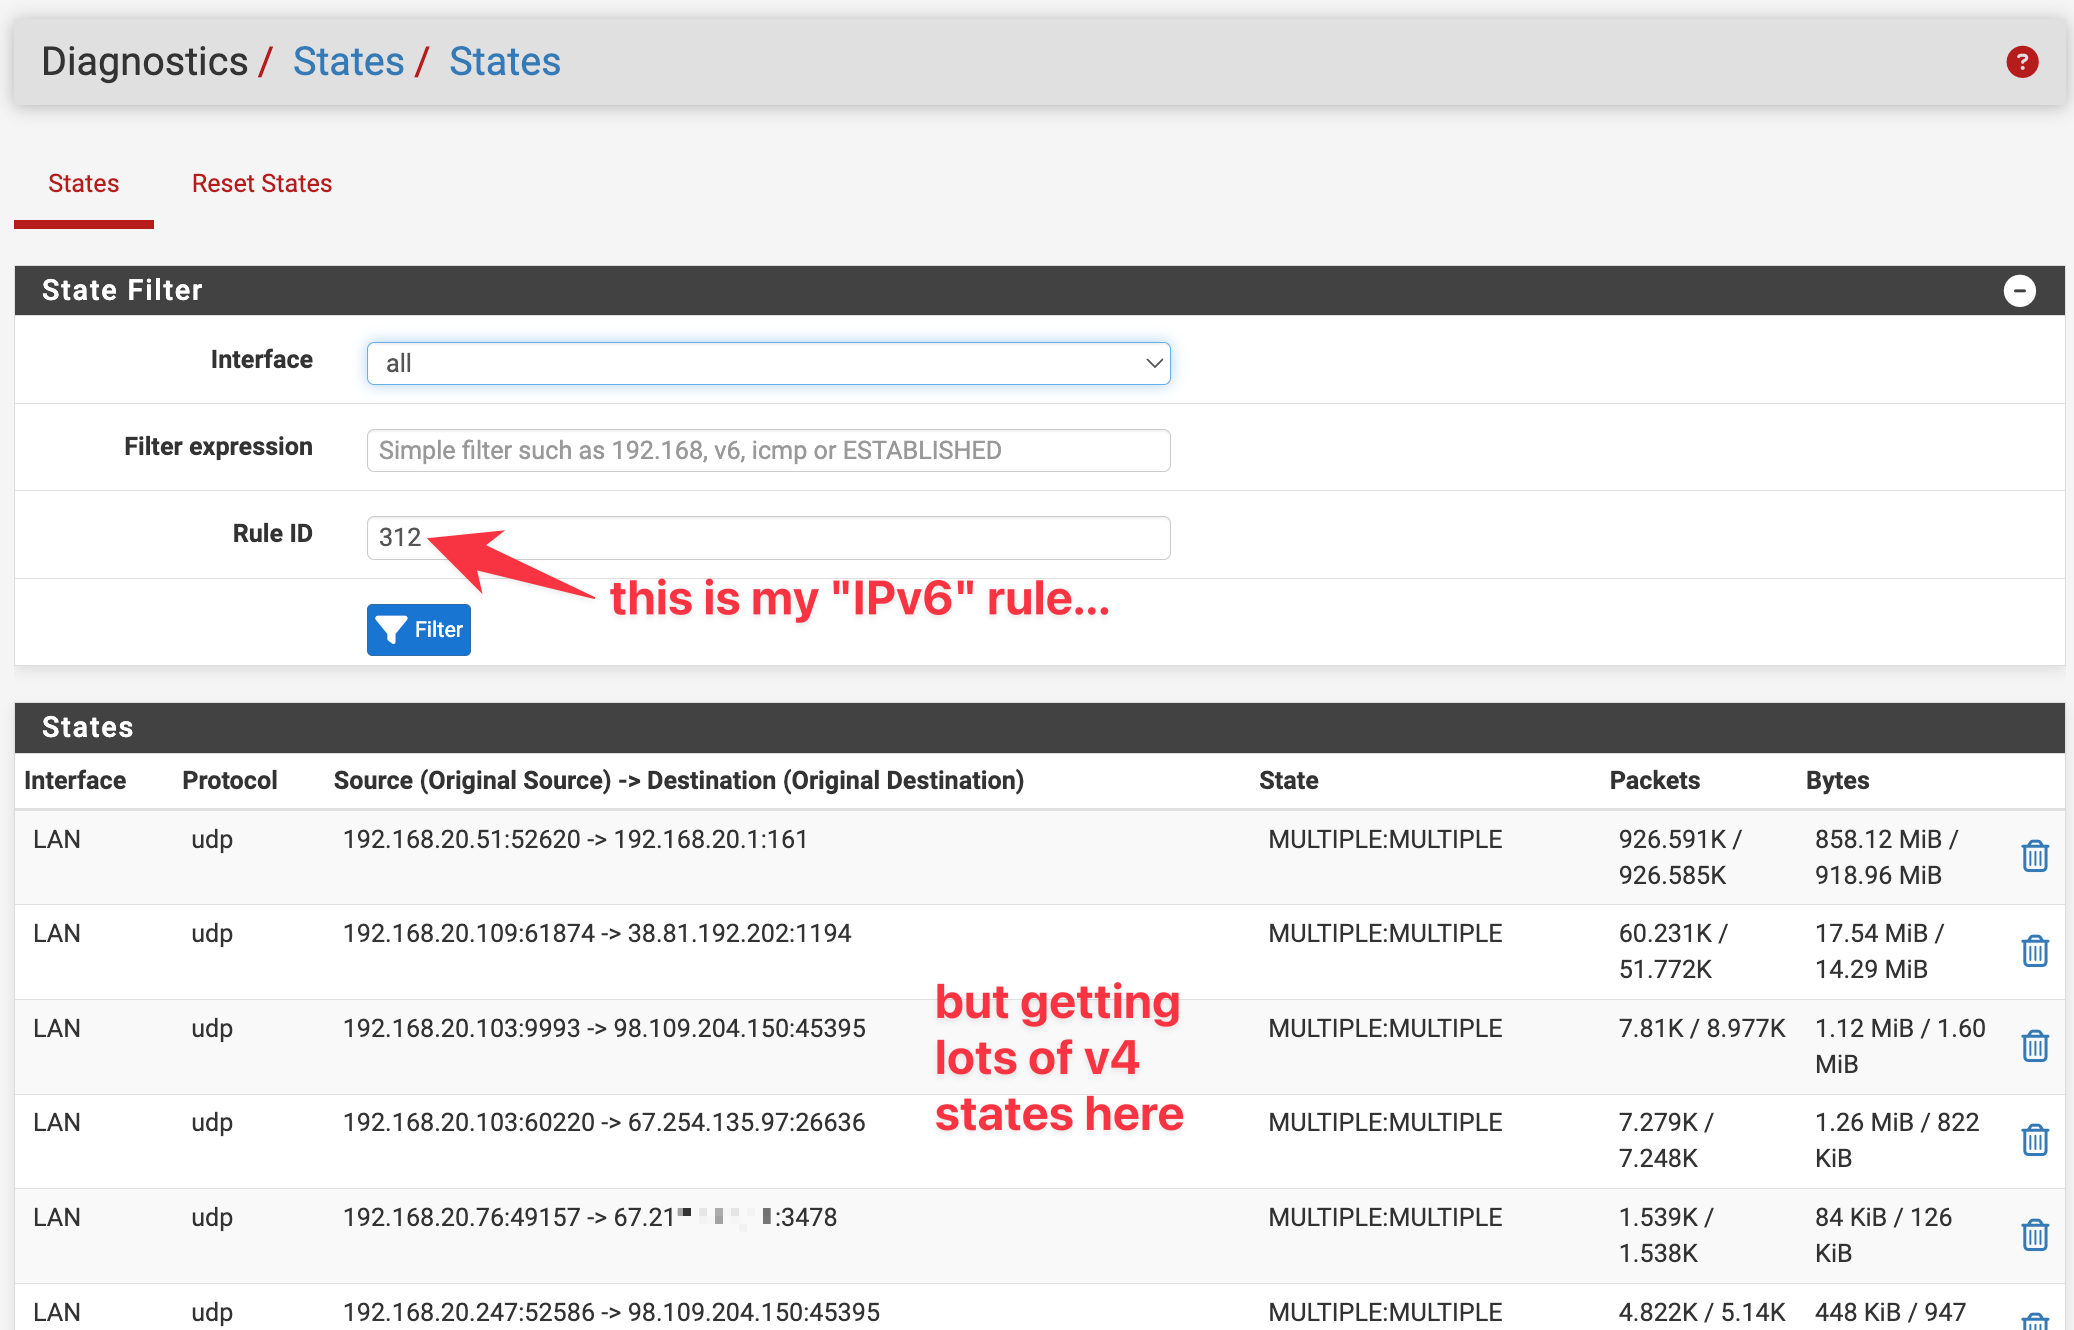Select the States tab
Viewport: 2074px width, 1330px height.
tap(84, 184)
